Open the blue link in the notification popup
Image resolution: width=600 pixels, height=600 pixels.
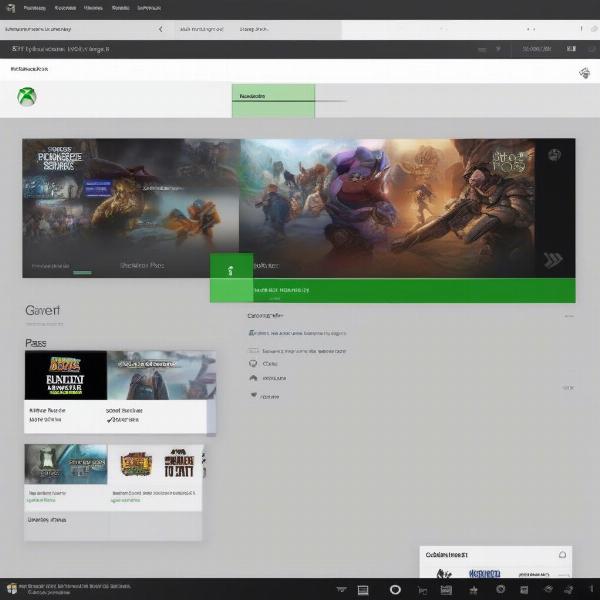tap(484, 574)
